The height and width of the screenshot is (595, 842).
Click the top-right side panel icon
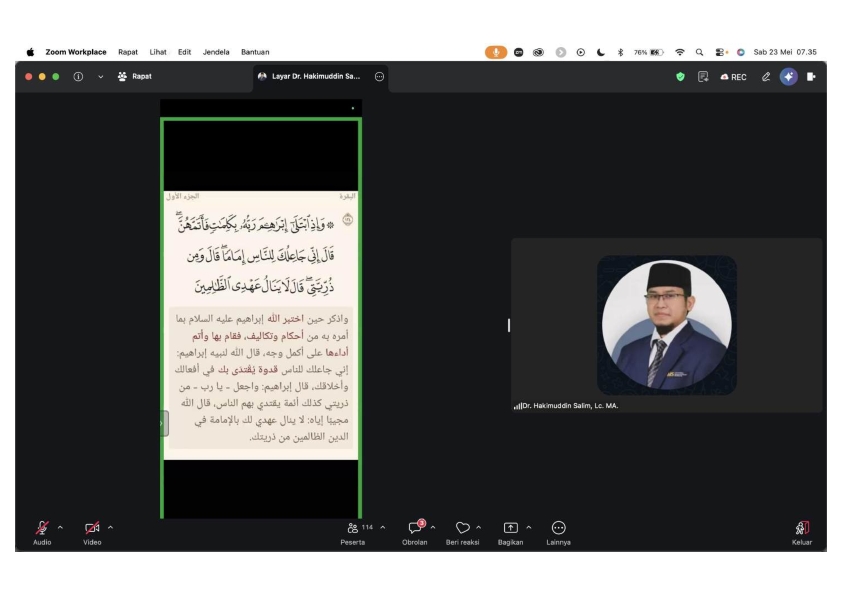(811, 77)
